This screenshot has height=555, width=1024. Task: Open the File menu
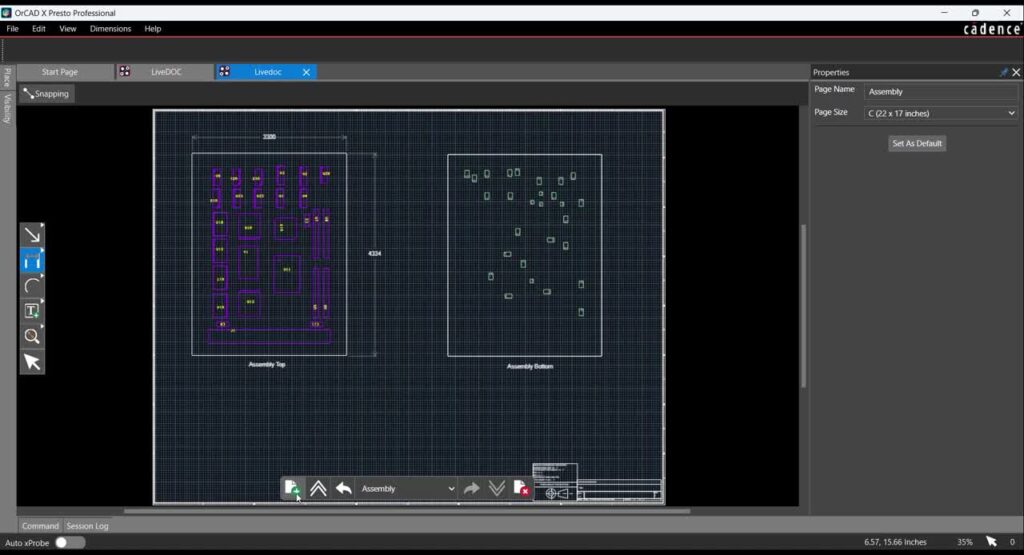tap(12, 29)
